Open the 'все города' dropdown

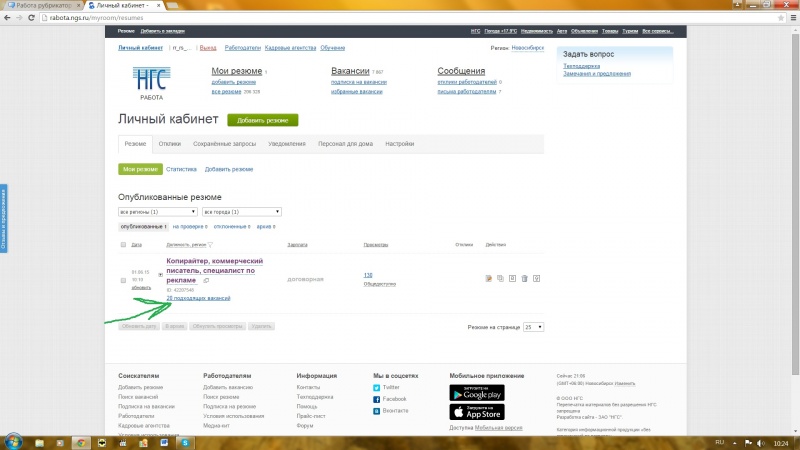click(241, 212)
